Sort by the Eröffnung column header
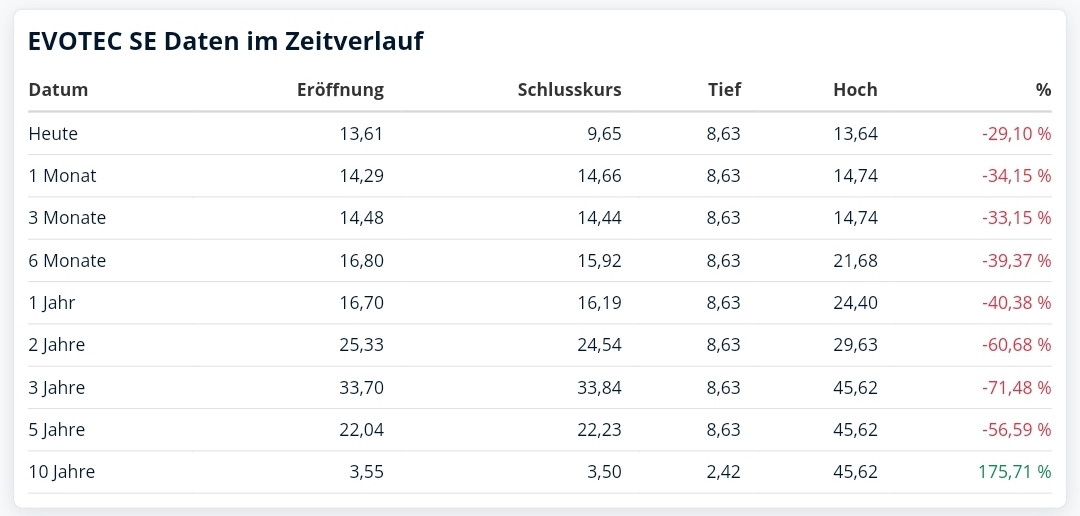The height and width of the screenshot is (516, 1080). (340, 90)
